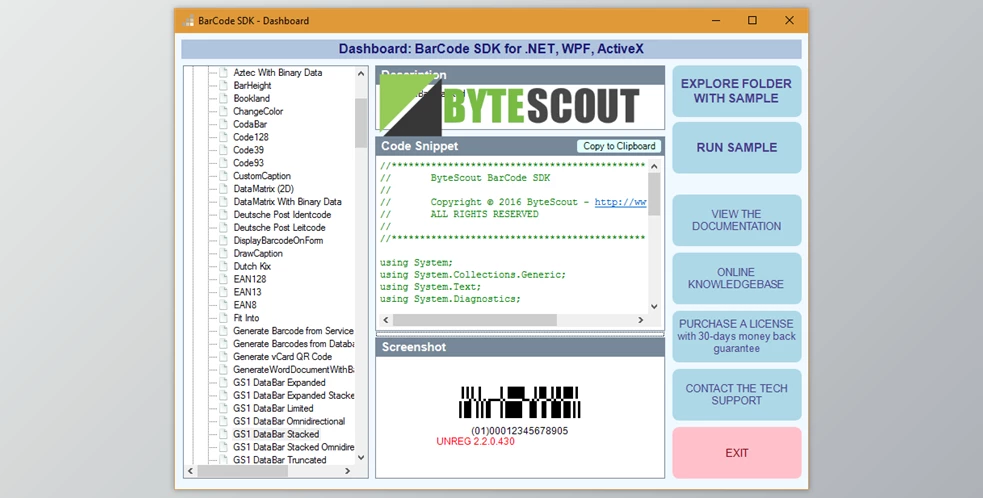Minimize the BarCode SDK window
Screen dimensions: 983x498
click(716, 21)
